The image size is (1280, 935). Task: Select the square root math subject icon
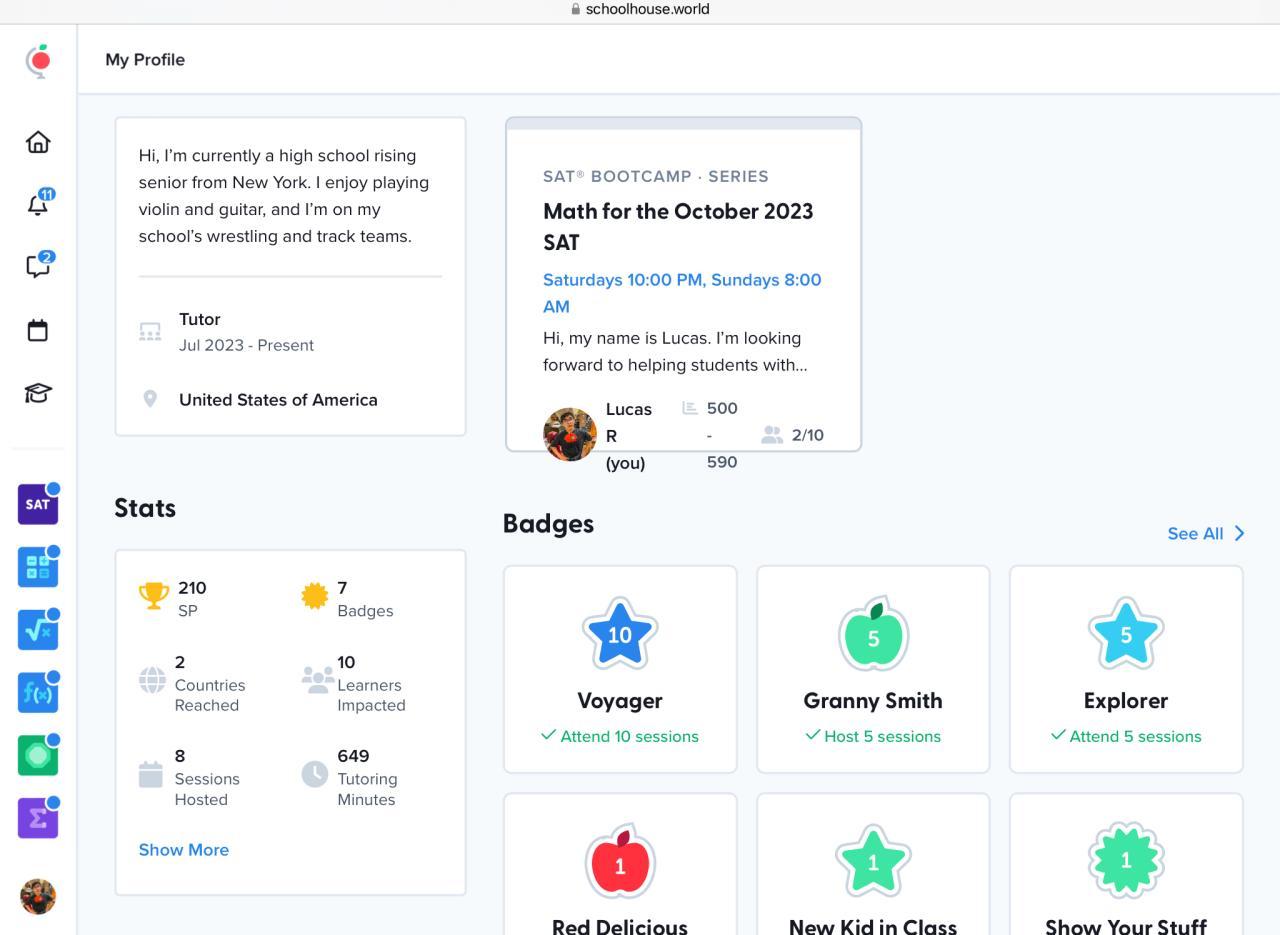coord(38,630)
